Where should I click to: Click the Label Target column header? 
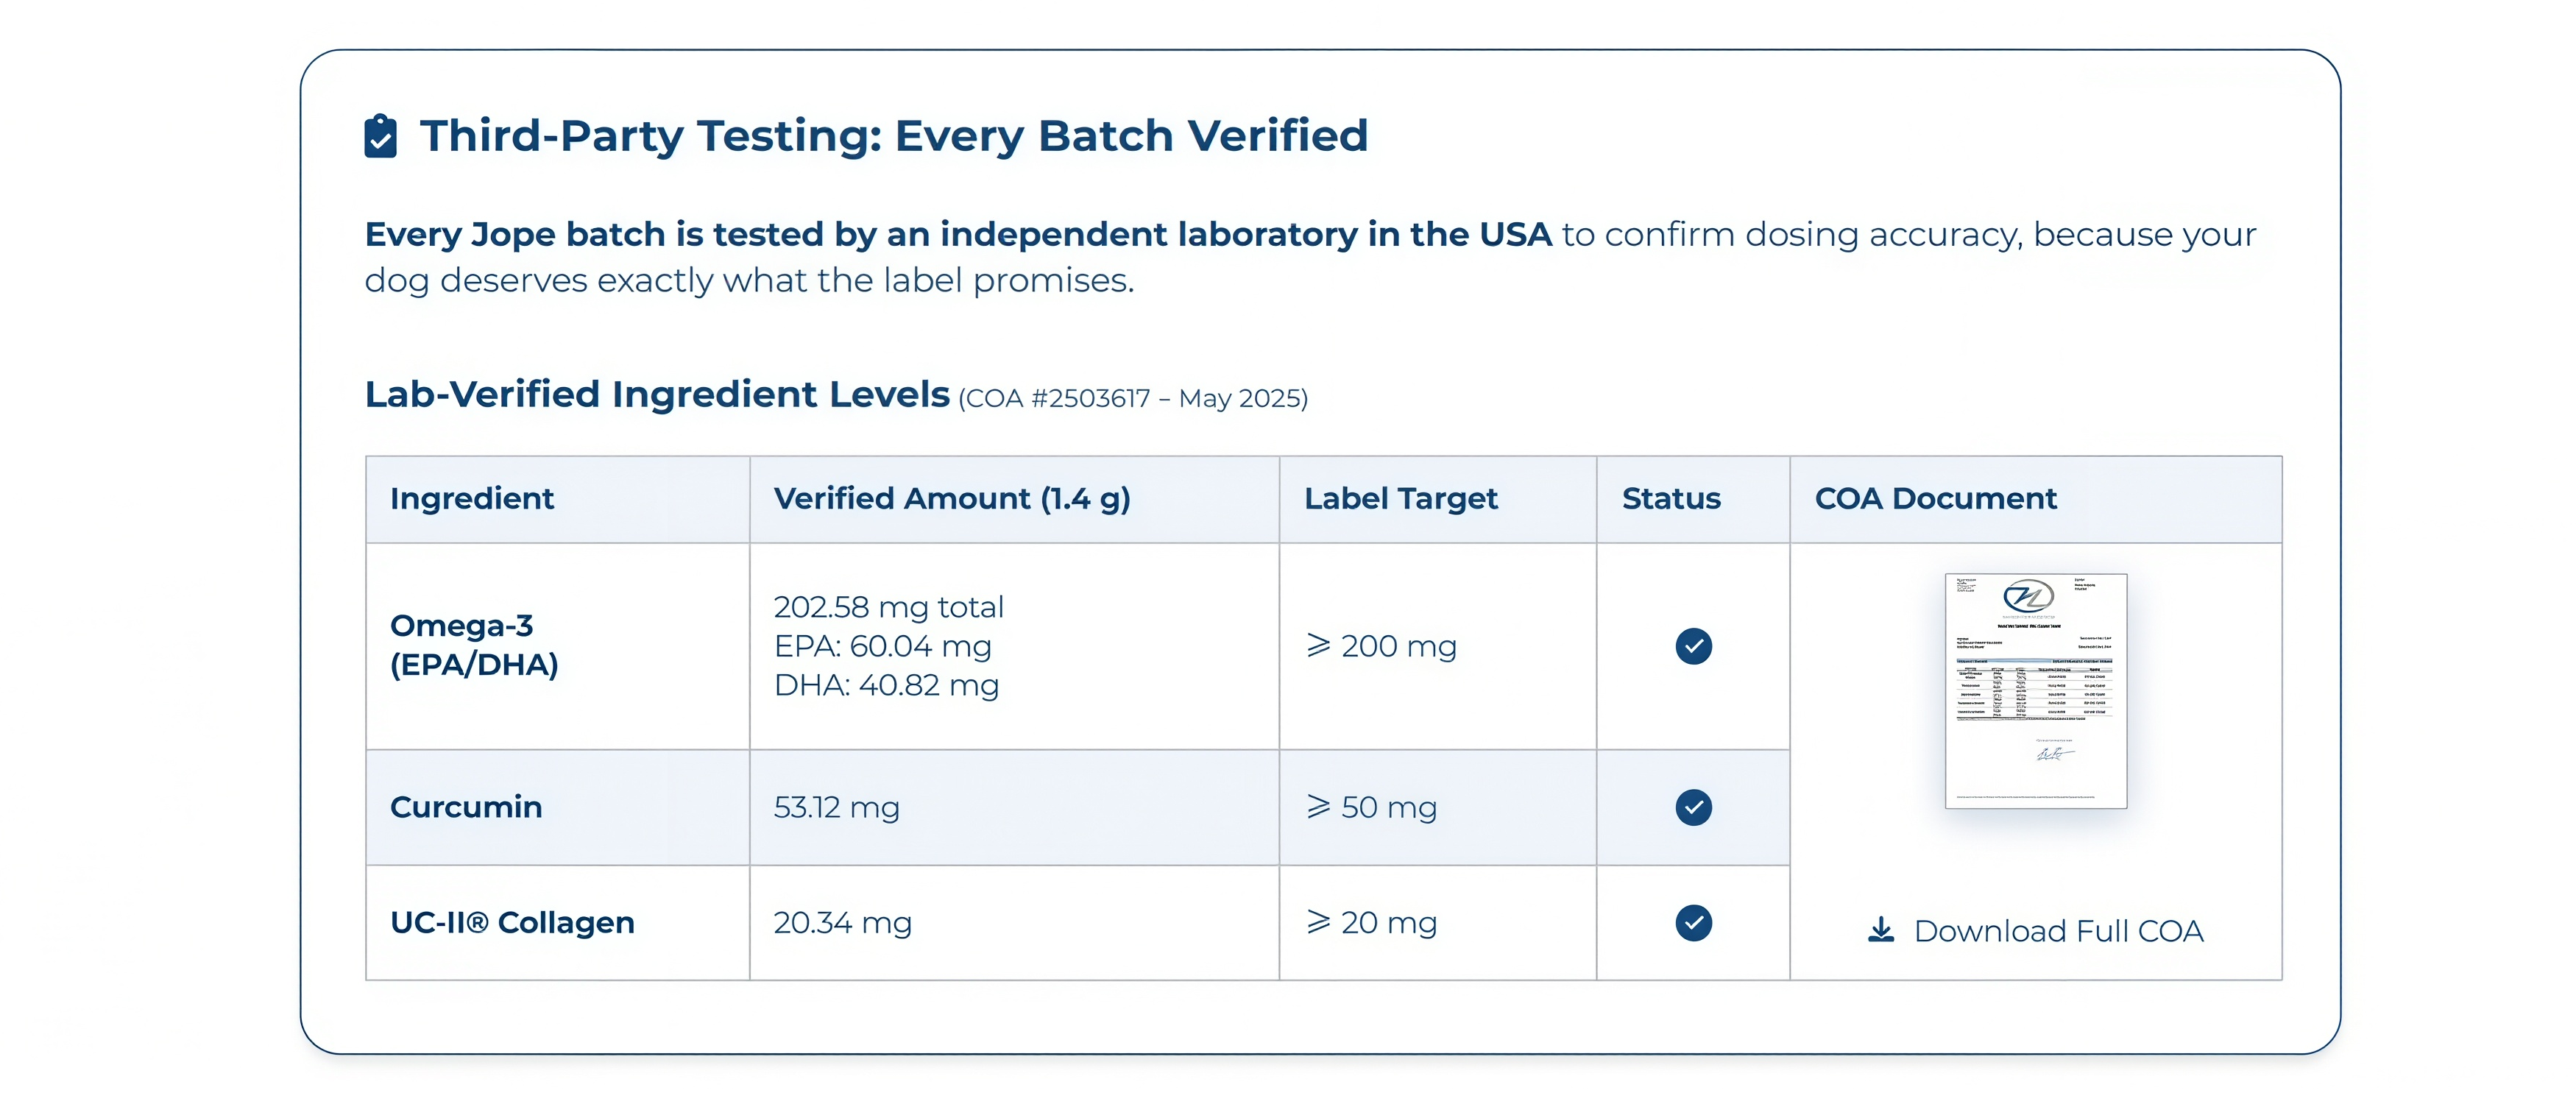(1401, 498)
